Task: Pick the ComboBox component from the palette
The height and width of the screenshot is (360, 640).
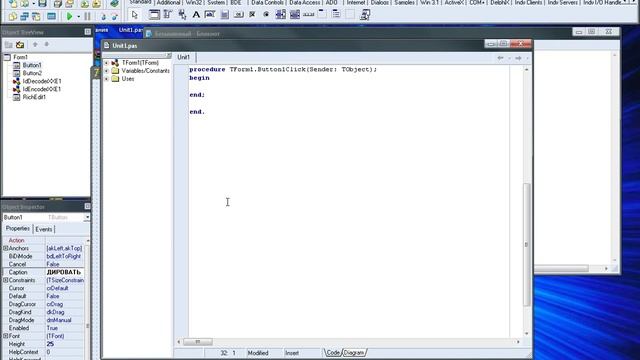Action: [x=295, y=15]
